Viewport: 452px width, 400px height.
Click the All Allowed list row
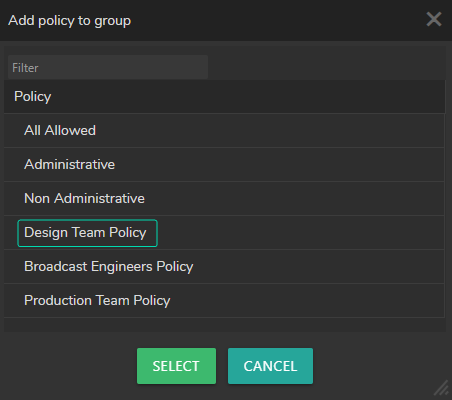(x=224, y=131)
